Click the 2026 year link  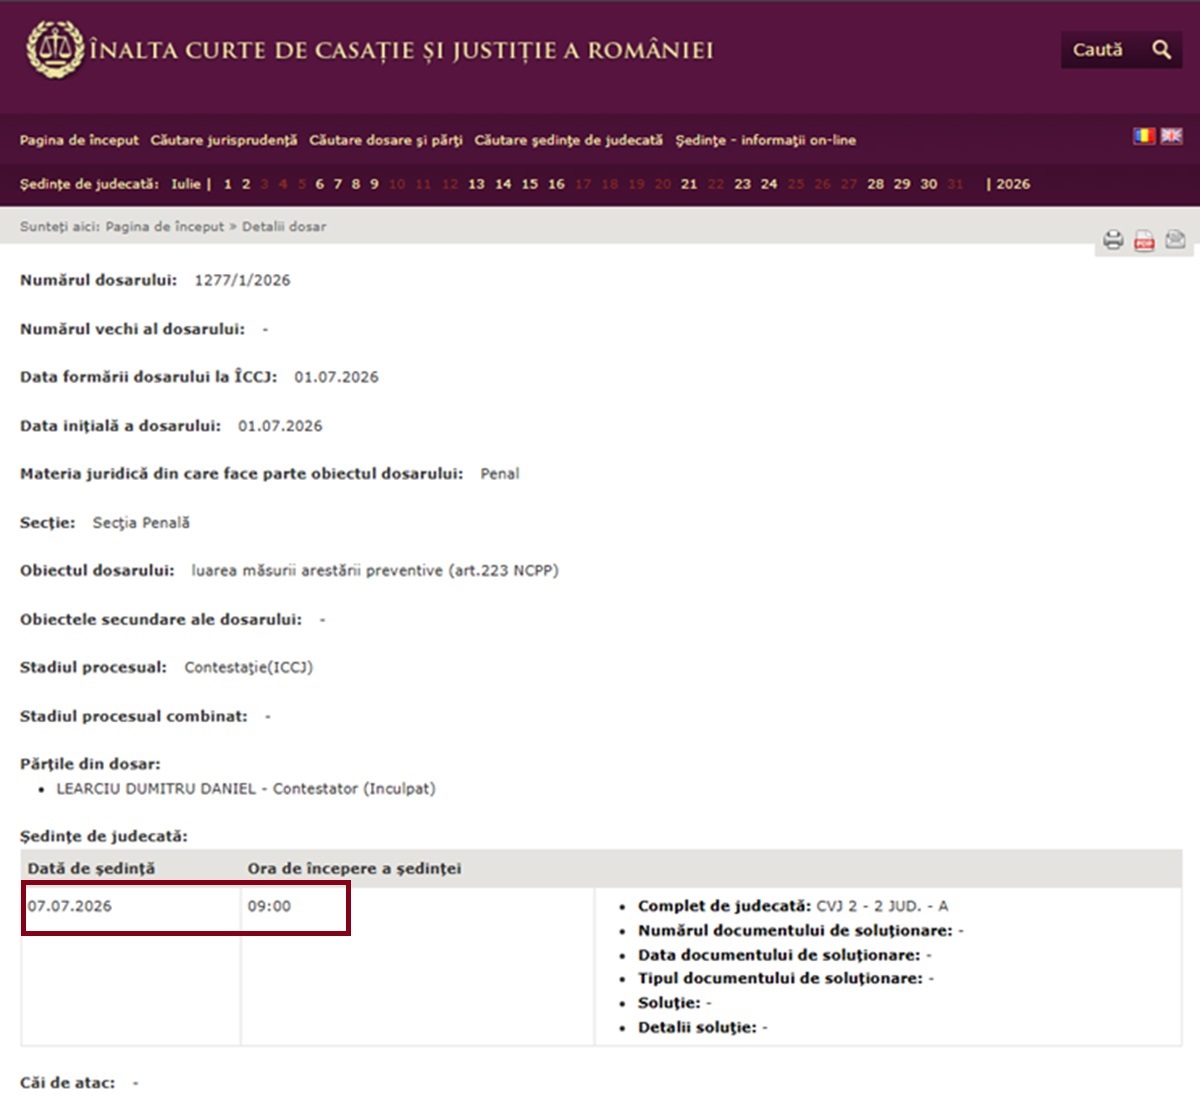coord(1013,184)
